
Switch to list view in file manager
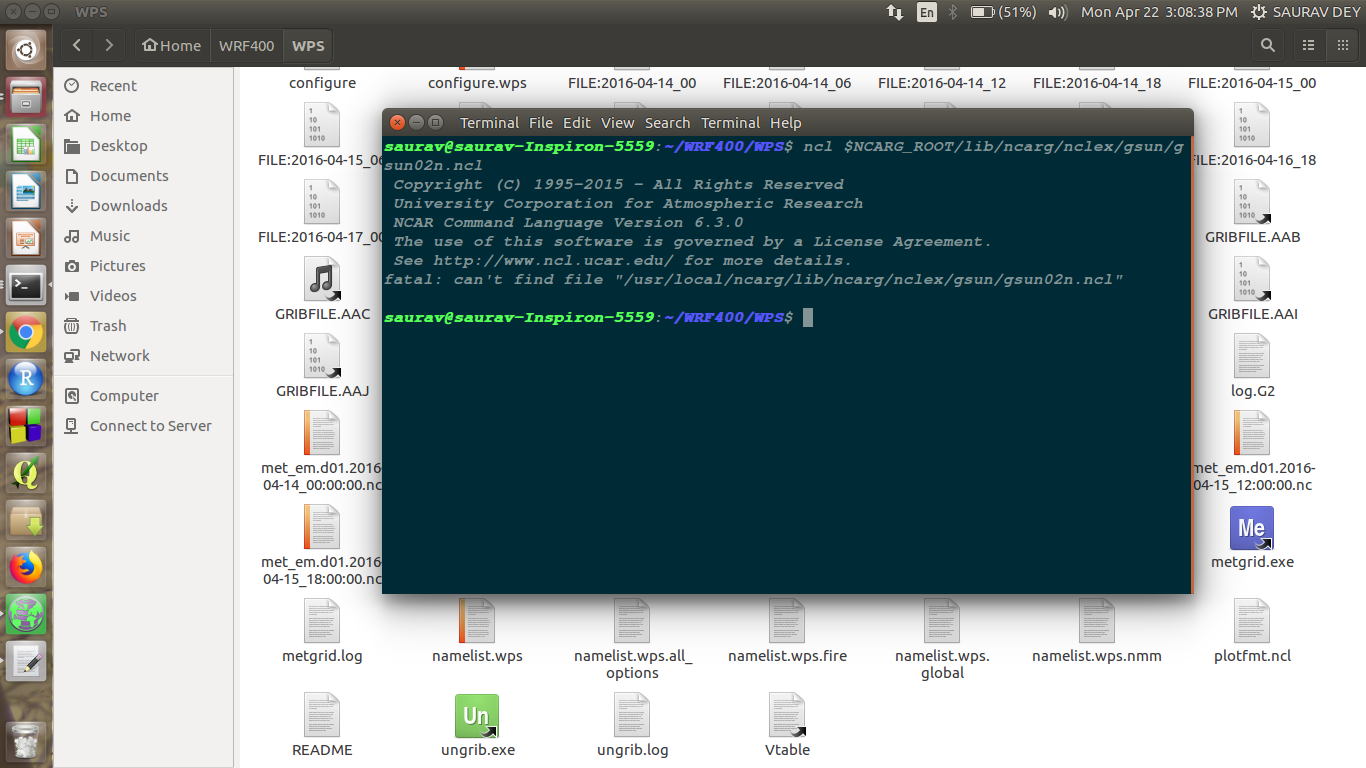(x=1308, y=45)
